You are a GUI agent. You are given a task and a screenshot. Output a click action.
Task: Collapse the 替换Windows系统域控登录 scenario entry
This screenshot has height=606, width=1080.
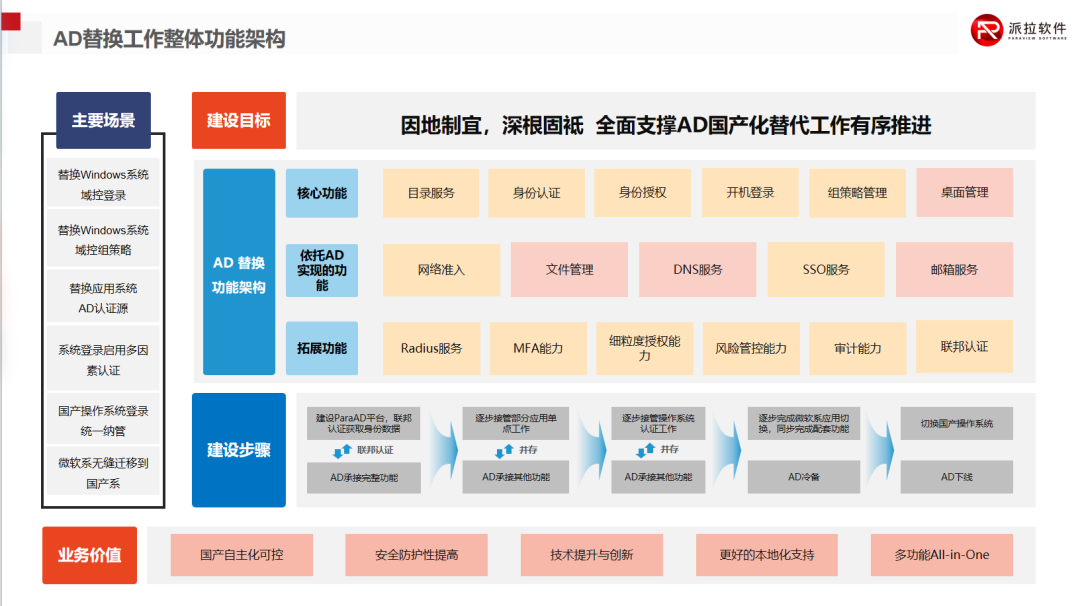tap(103, 183)
